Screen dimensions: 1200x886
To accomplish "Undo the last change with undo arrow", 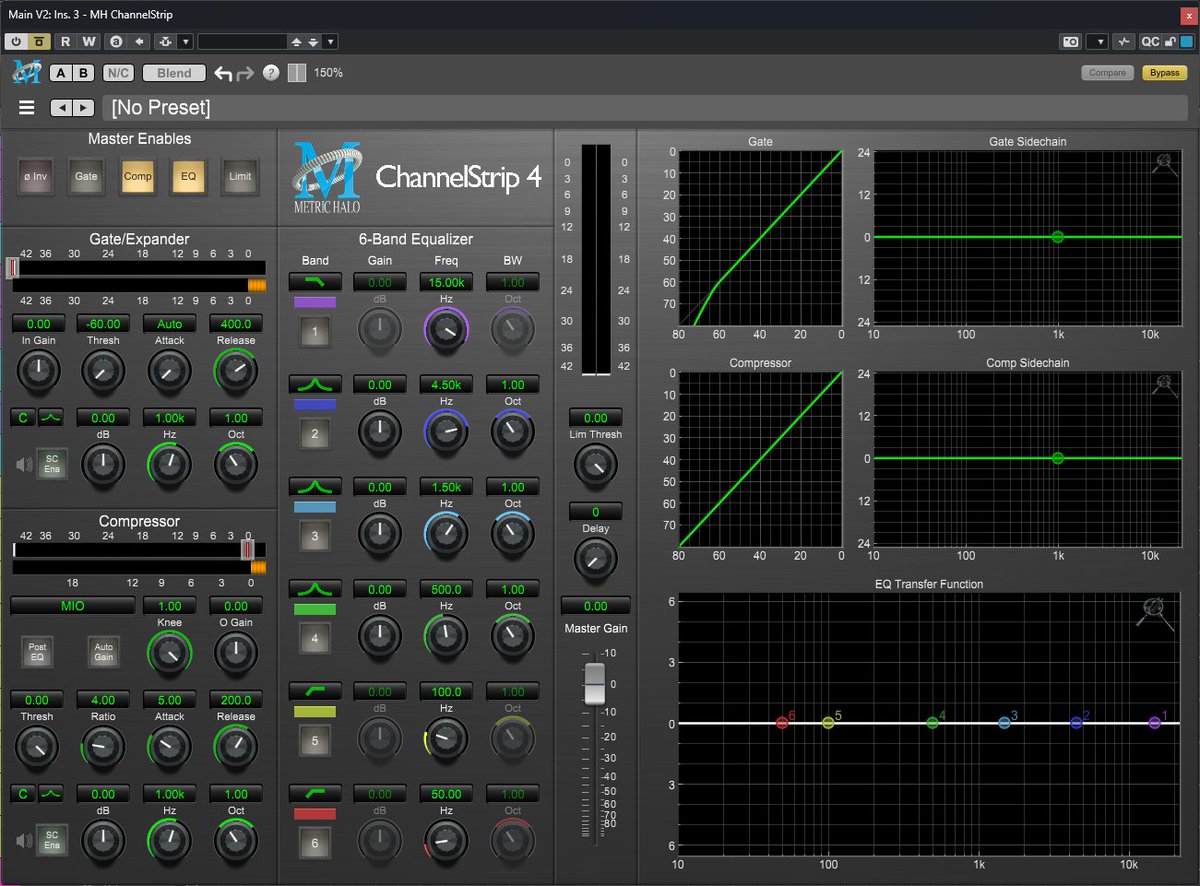I will tap(224, 73).
